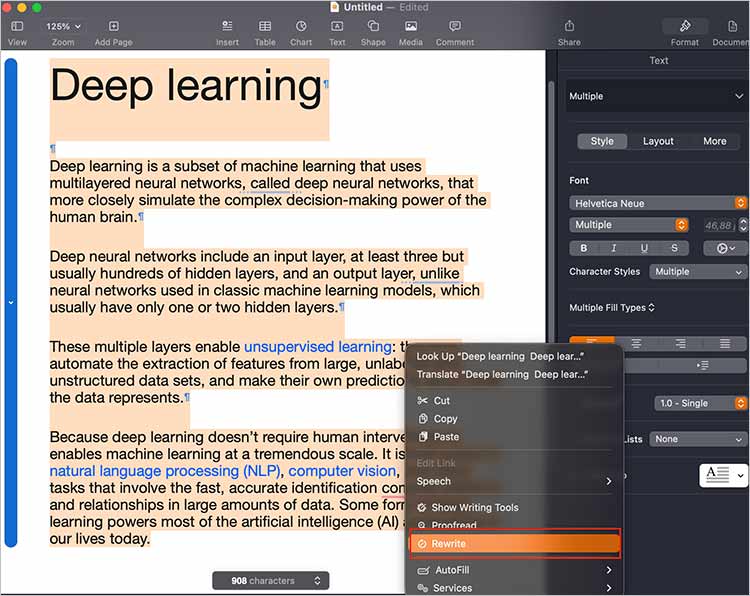Click the font size stepper arrows
Screen dimensions: 750x596
(x=742, y=225)
